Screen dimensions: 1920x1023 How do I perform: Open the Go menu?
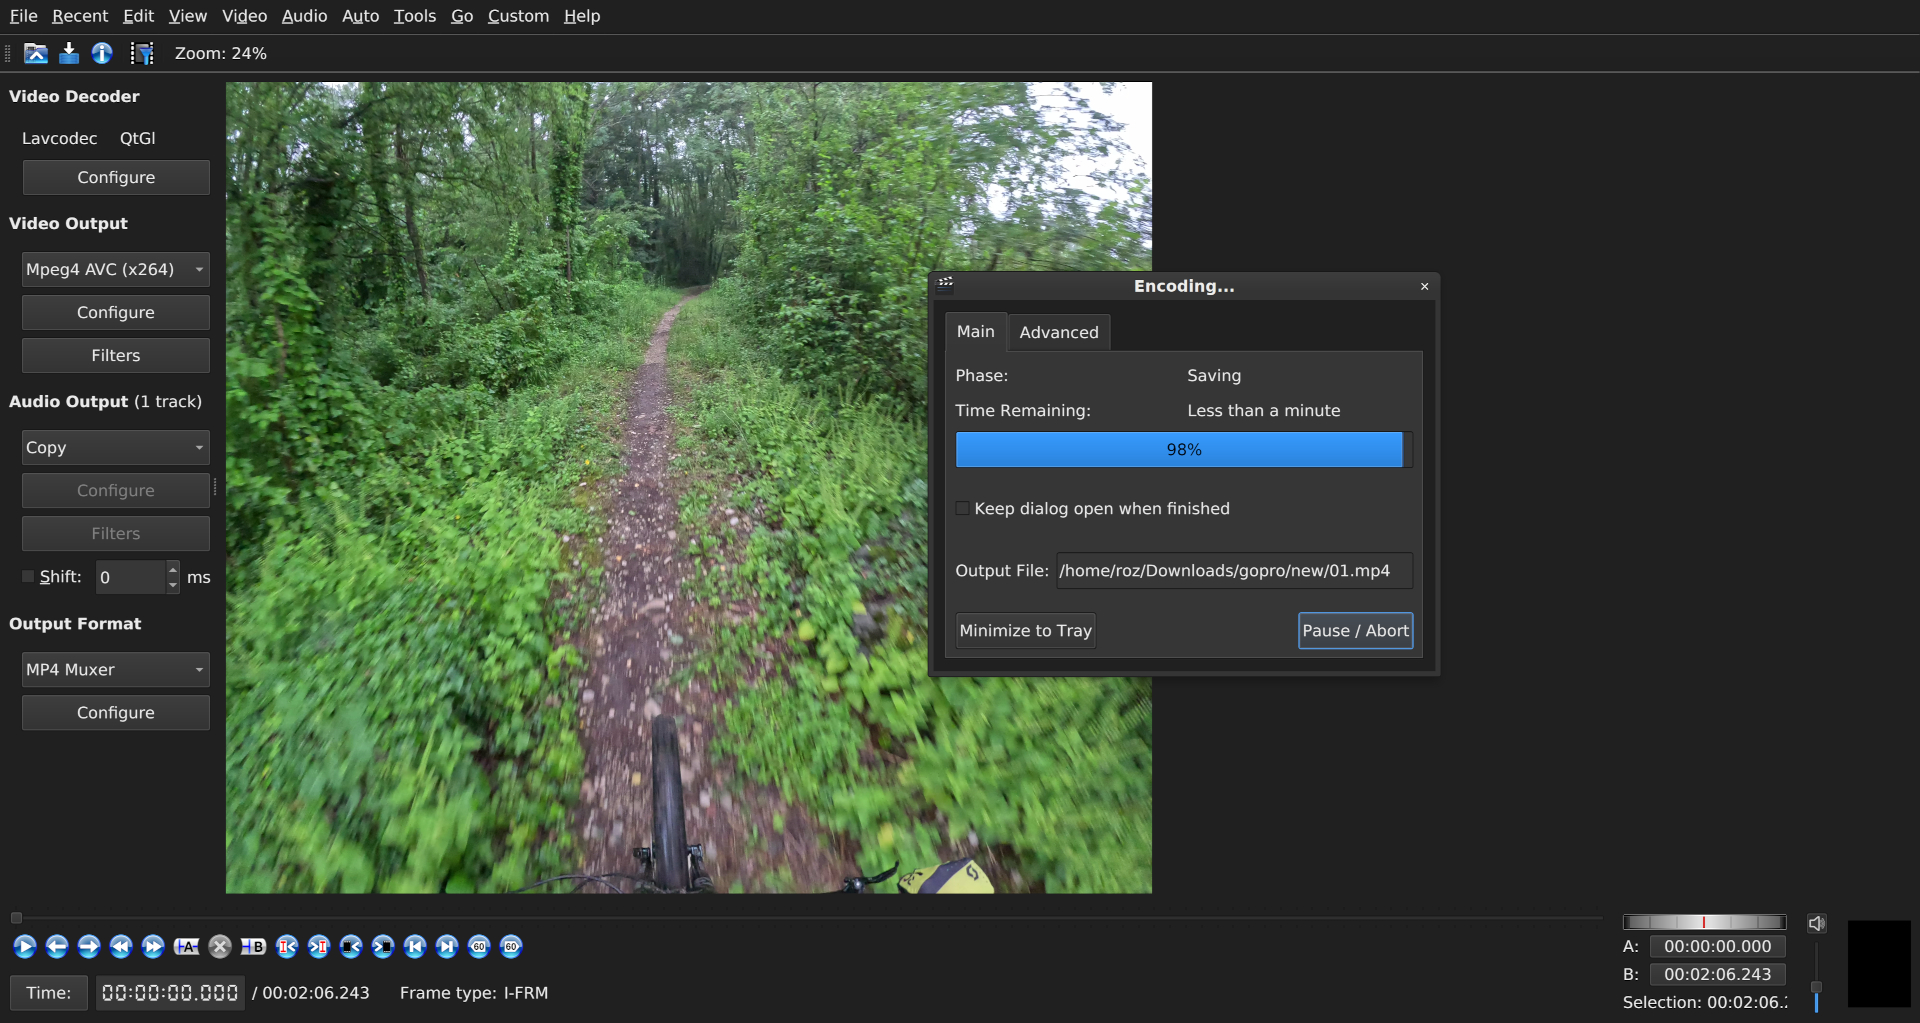[x=462, y=16]
